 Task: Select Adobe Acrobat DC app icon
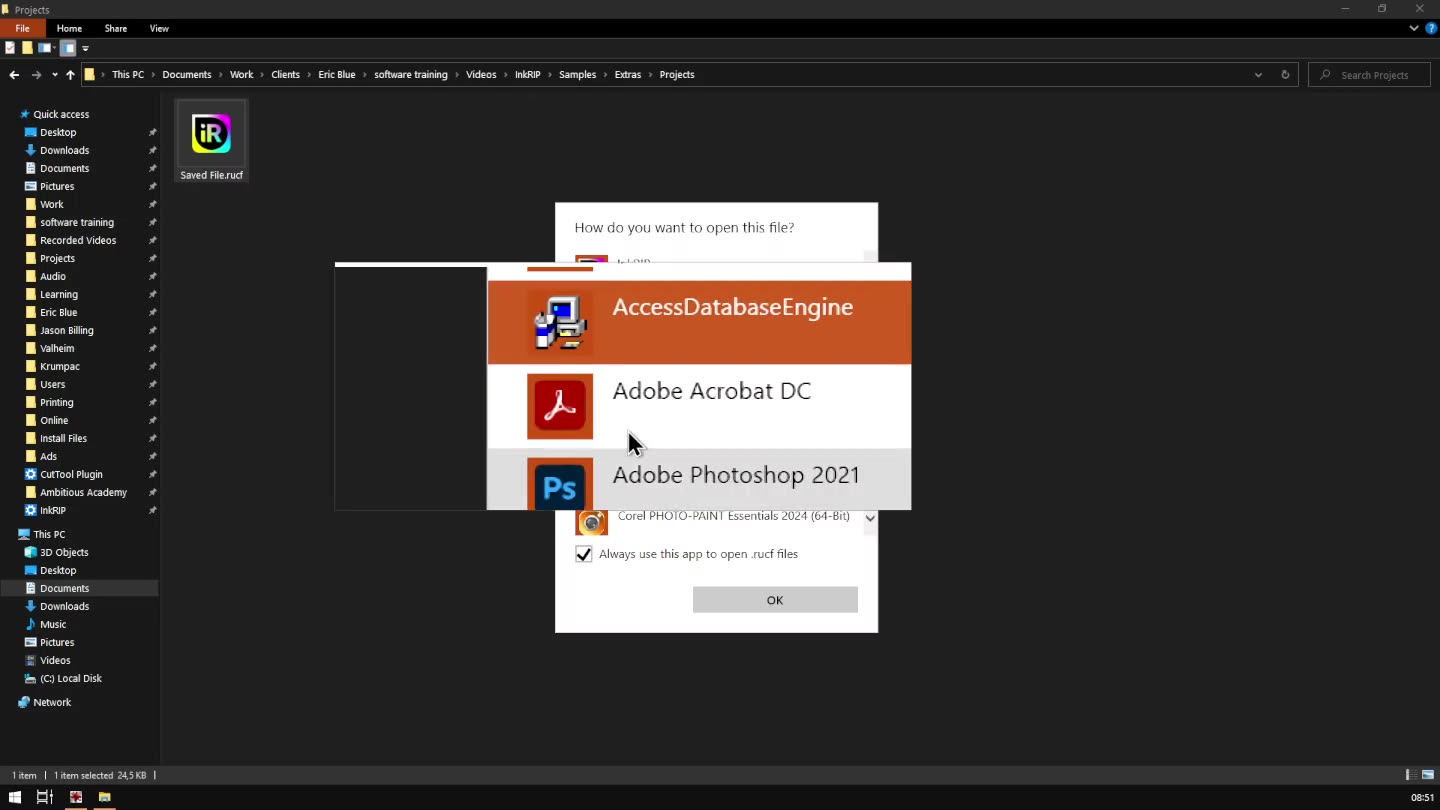pos(559,406)
